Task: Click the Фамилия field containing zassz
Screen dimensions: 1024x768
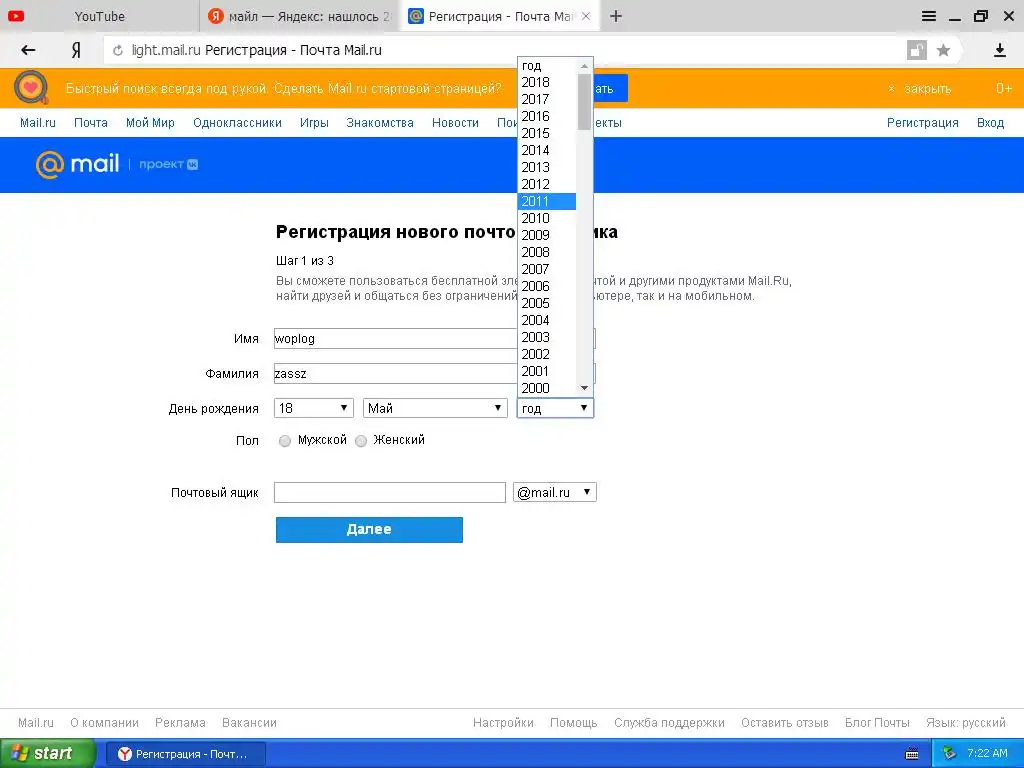Action: (x=396, y=374)
